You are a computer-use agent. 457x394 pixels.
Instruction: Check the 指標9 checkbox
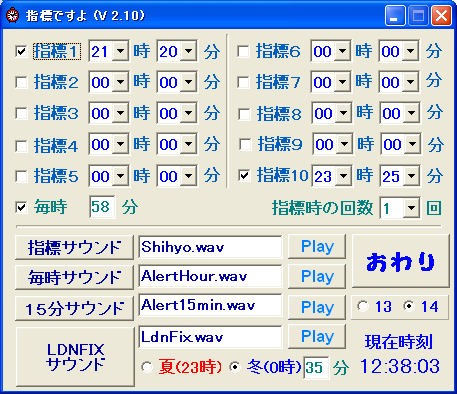pos(245,145)
